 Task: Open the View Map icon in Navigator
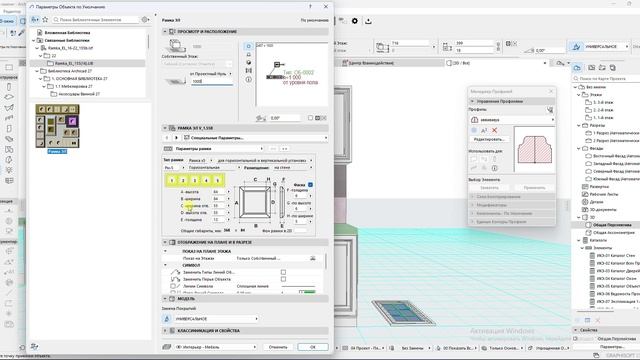[591, 68]
